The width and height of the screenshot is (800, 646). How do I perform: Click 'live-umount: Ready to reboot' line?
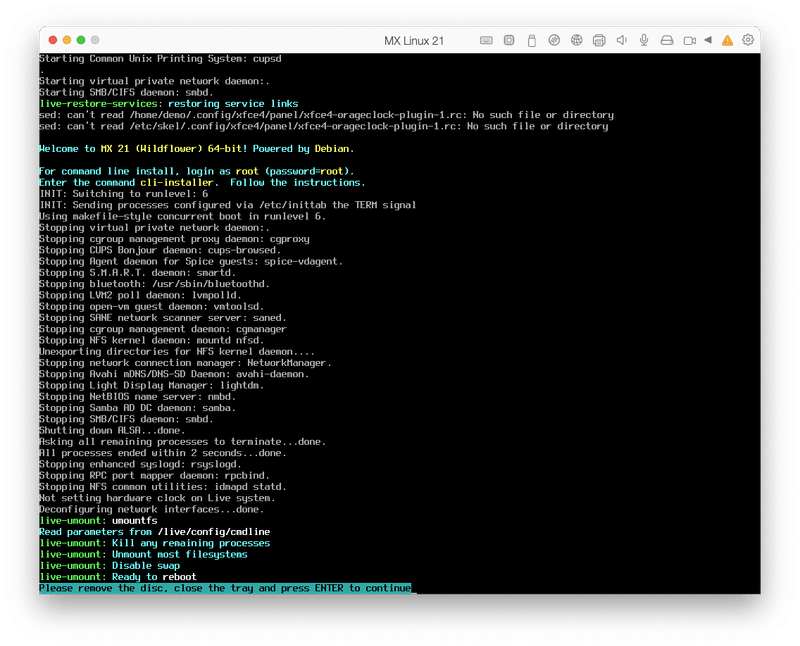(118, 577)
